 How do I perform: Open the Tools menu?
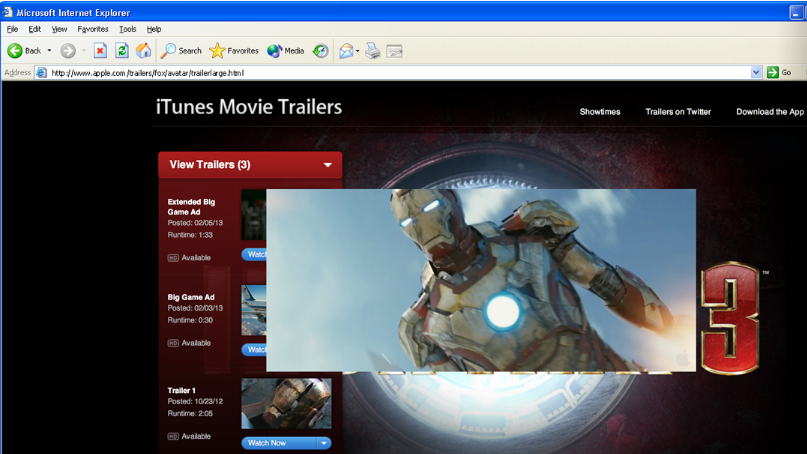(x=128, y=29)
